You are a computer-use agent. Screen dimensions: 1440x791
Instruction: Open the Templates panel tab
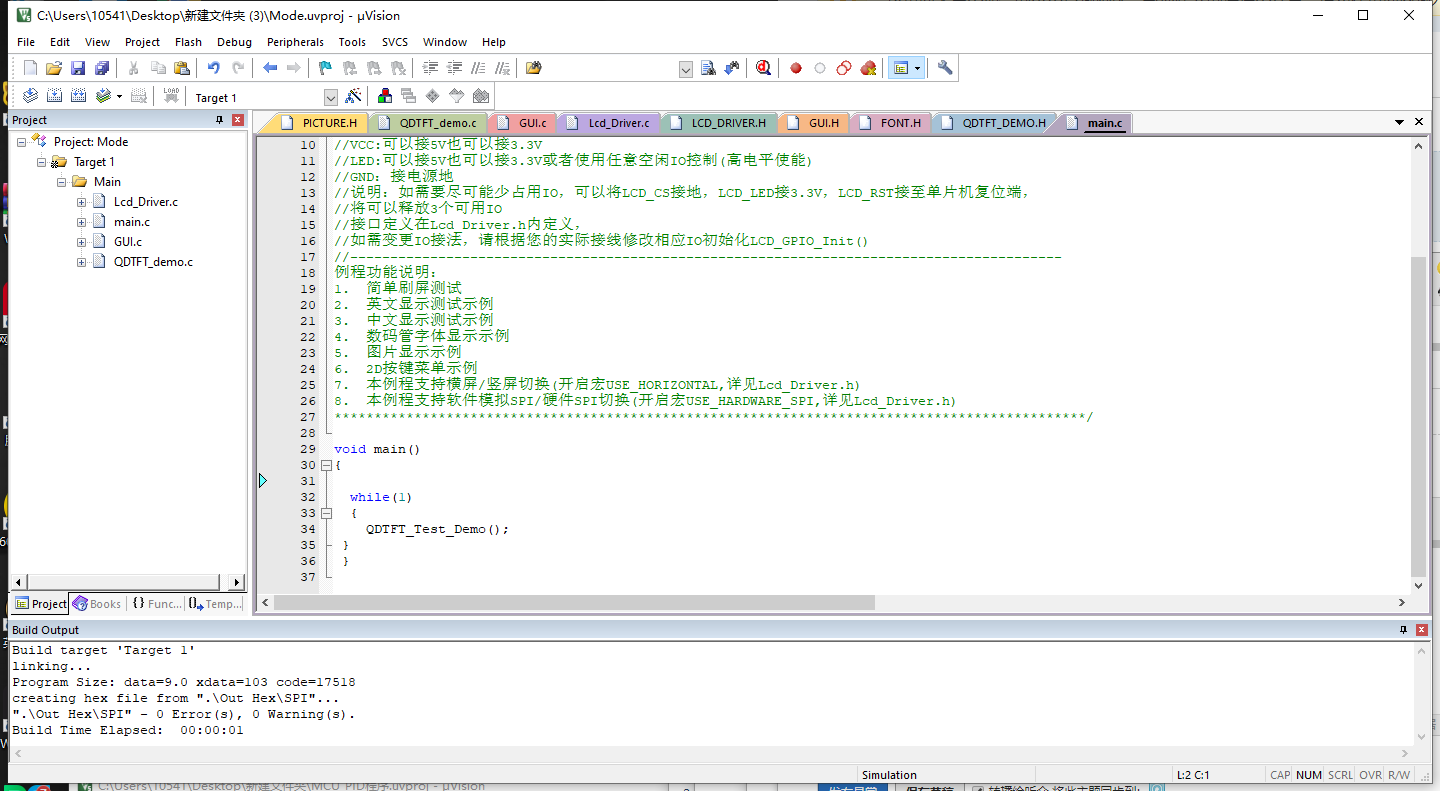(215, 604)
